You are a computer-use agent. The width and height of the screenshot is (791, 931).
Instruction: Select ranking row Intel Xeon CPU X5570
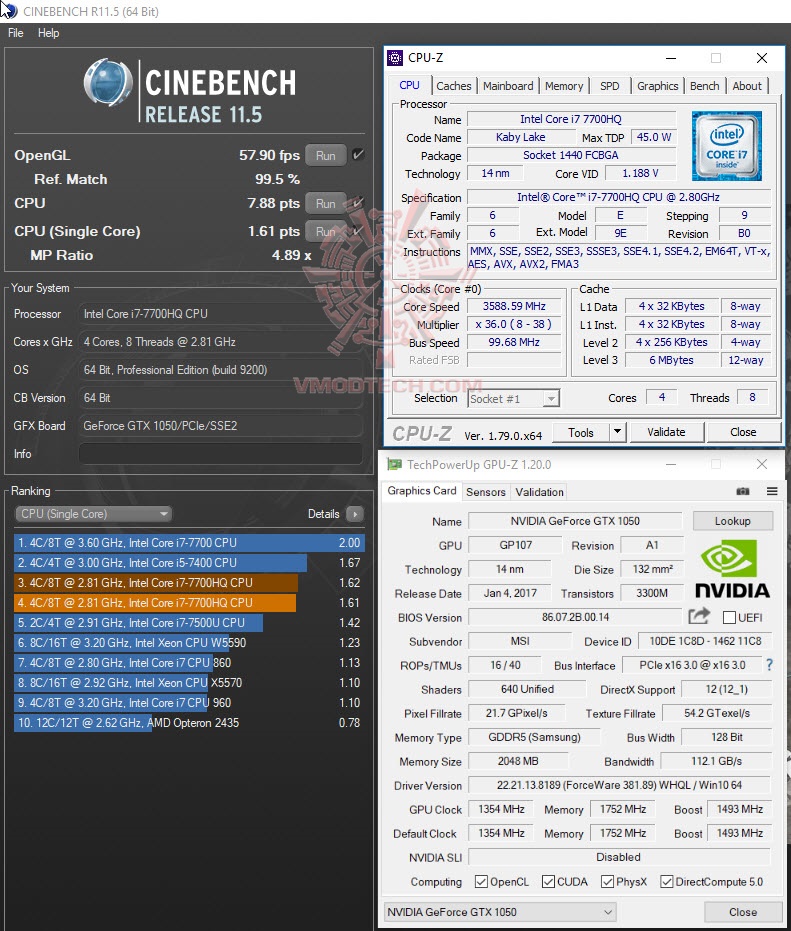point(189,682)
